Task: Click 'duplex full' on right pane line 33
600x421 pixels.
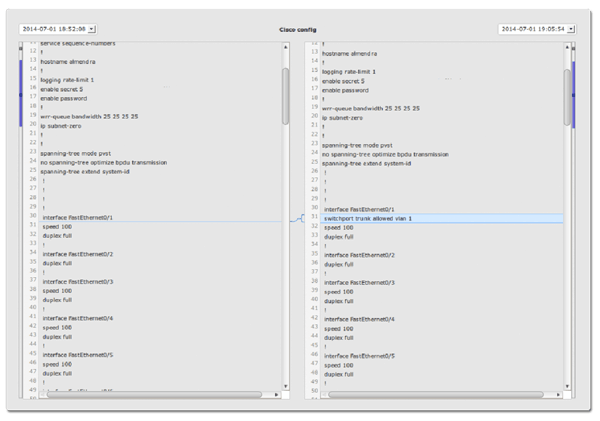Action: pos(339,237)
